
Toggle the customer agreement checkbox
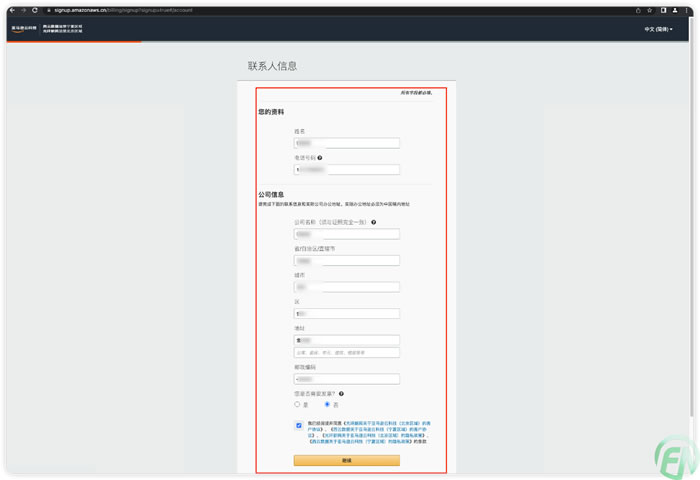[299, 425]
